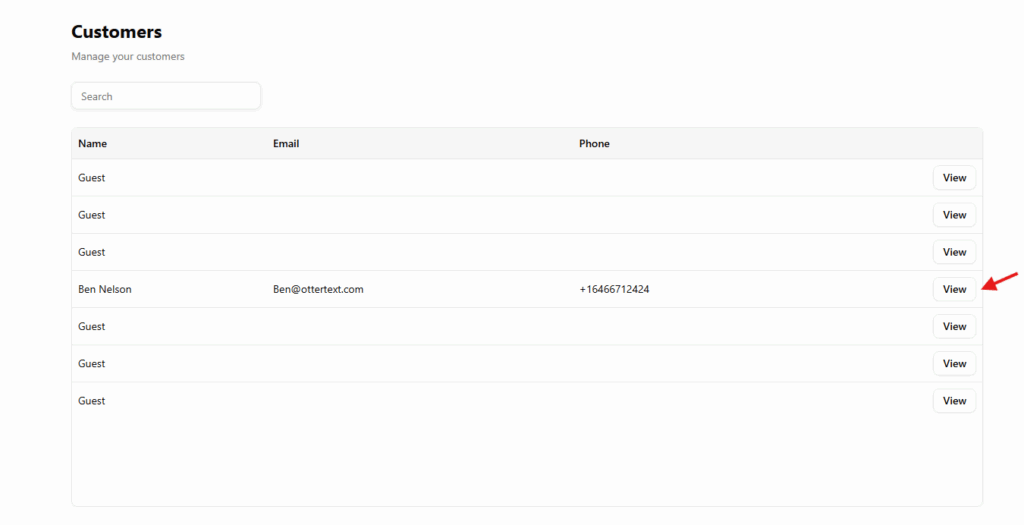The width and height of the screenshot is (1024, 525).
Task: Click the Customers page heading
Action: (116, 33)
